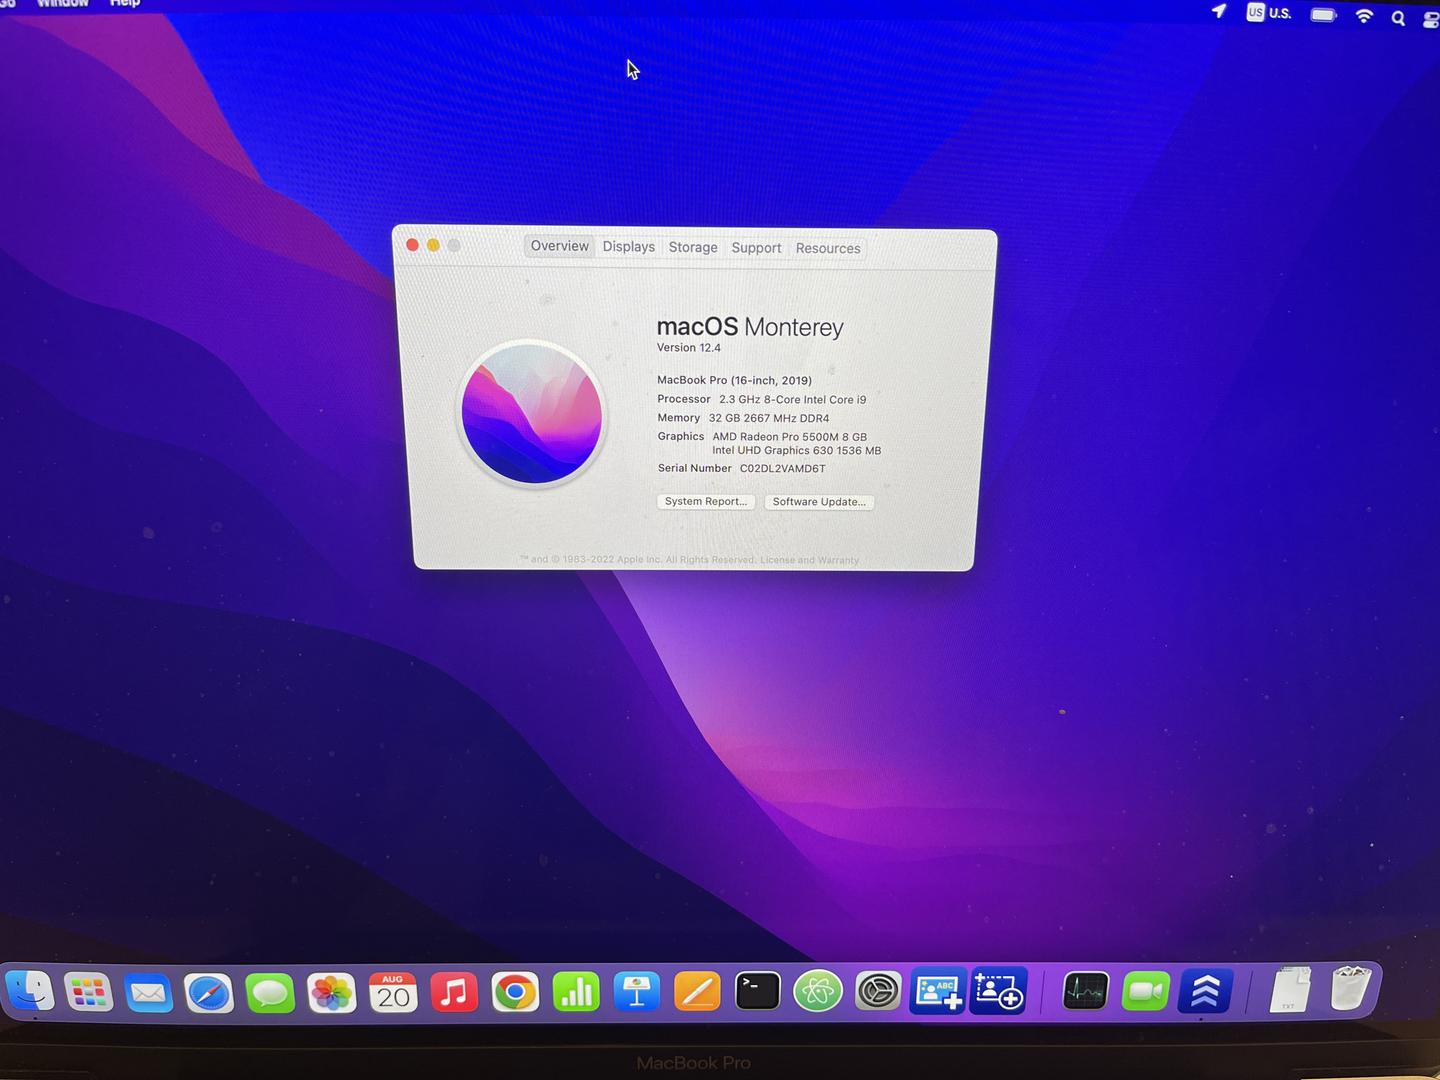Switch to the Support tab
Screen dimensions: 1440x1080
[x=756, y=248]
